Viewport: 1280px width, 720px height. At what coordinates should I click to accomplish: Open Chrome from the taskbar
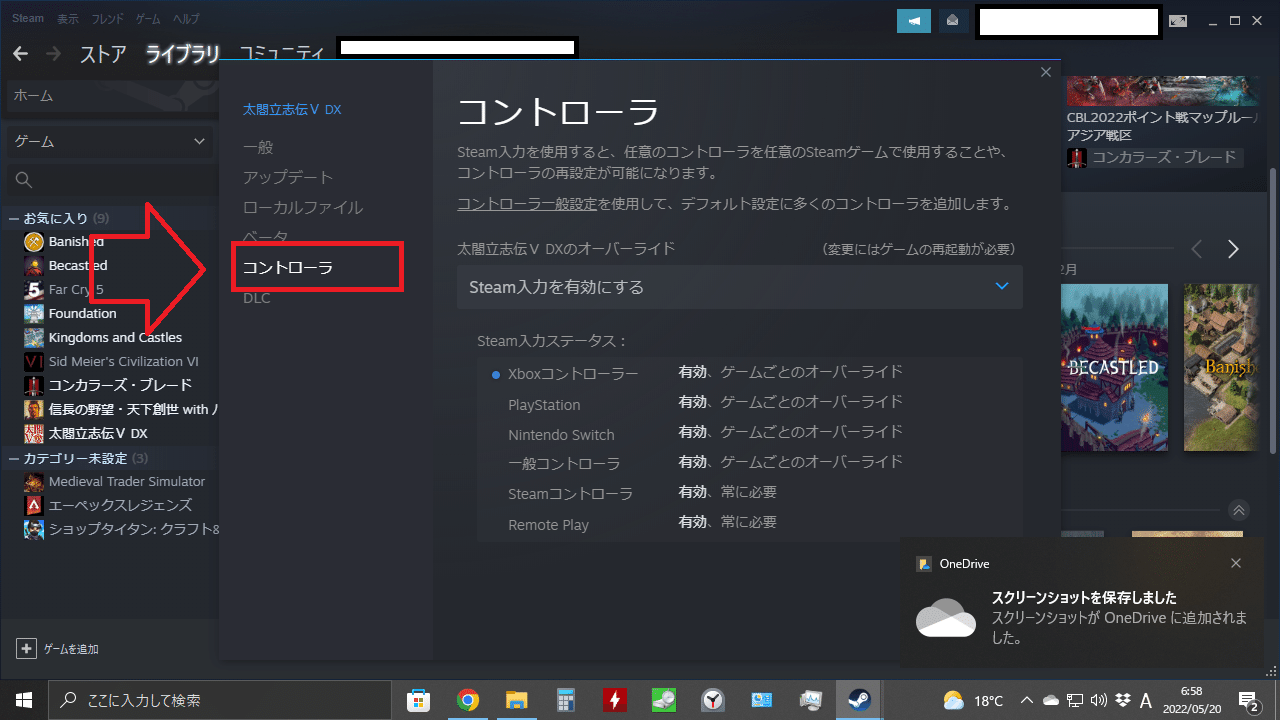coord(467,700)
